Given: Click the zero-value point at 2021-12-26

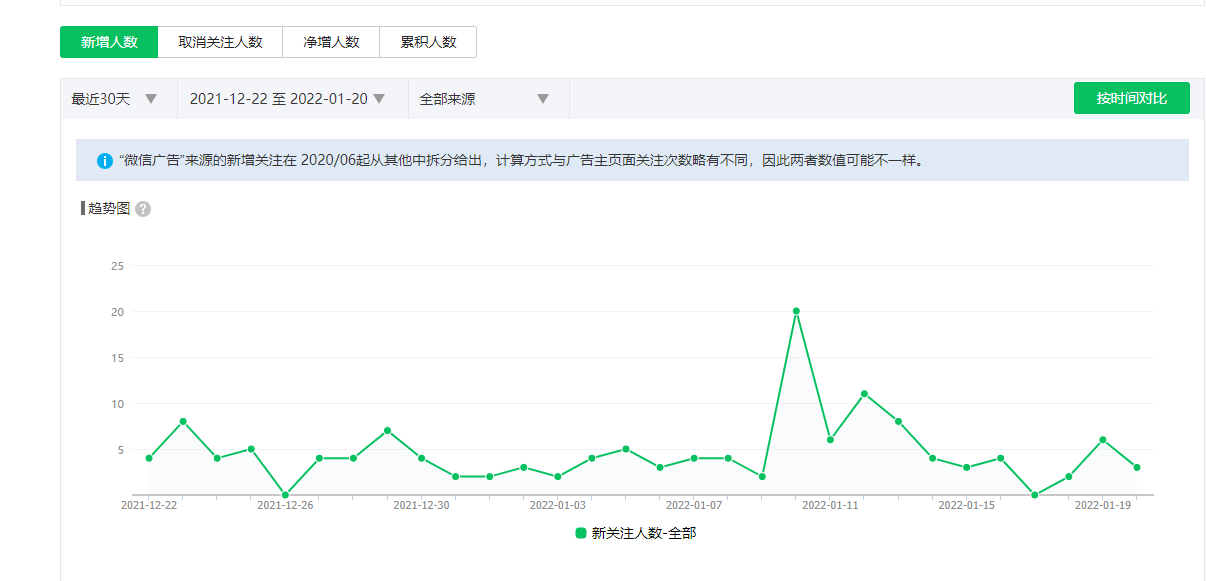Looking at the screenshot, I should pos(285,494).
